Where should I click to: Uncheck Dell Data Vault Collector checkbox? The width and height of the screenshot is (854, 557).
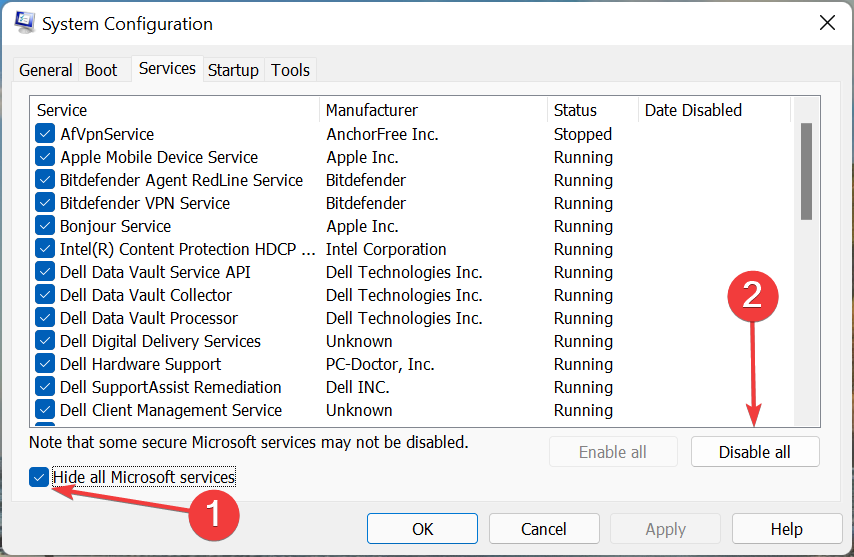[45, 295]
